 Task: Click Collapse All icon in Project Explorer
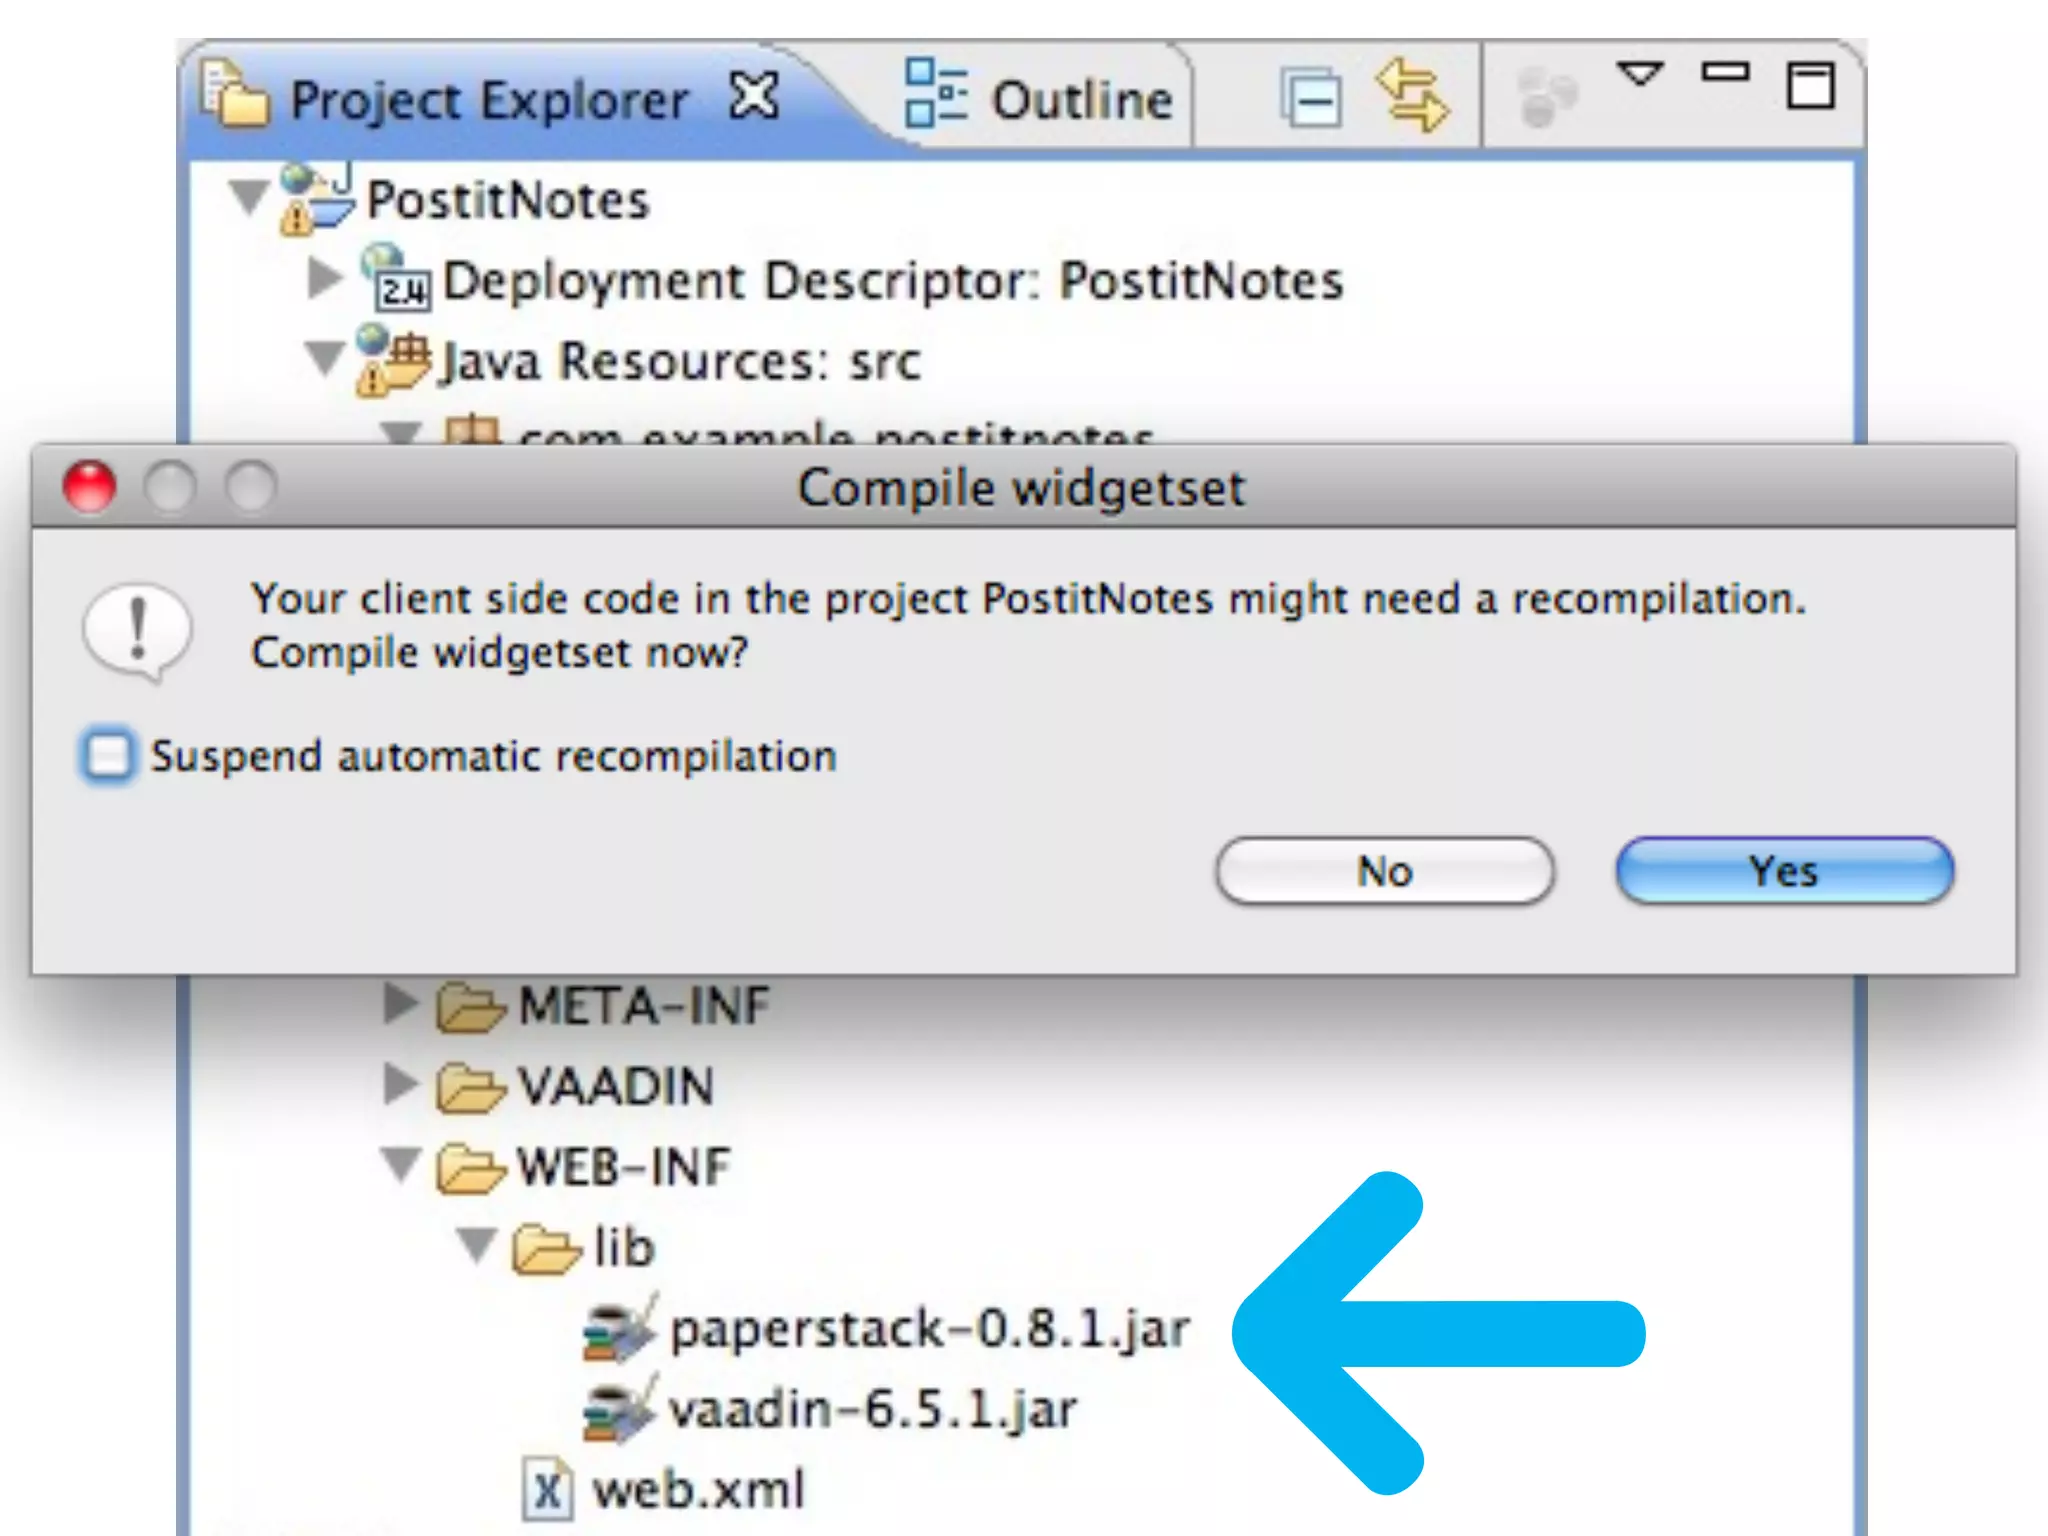[1311, 98]
